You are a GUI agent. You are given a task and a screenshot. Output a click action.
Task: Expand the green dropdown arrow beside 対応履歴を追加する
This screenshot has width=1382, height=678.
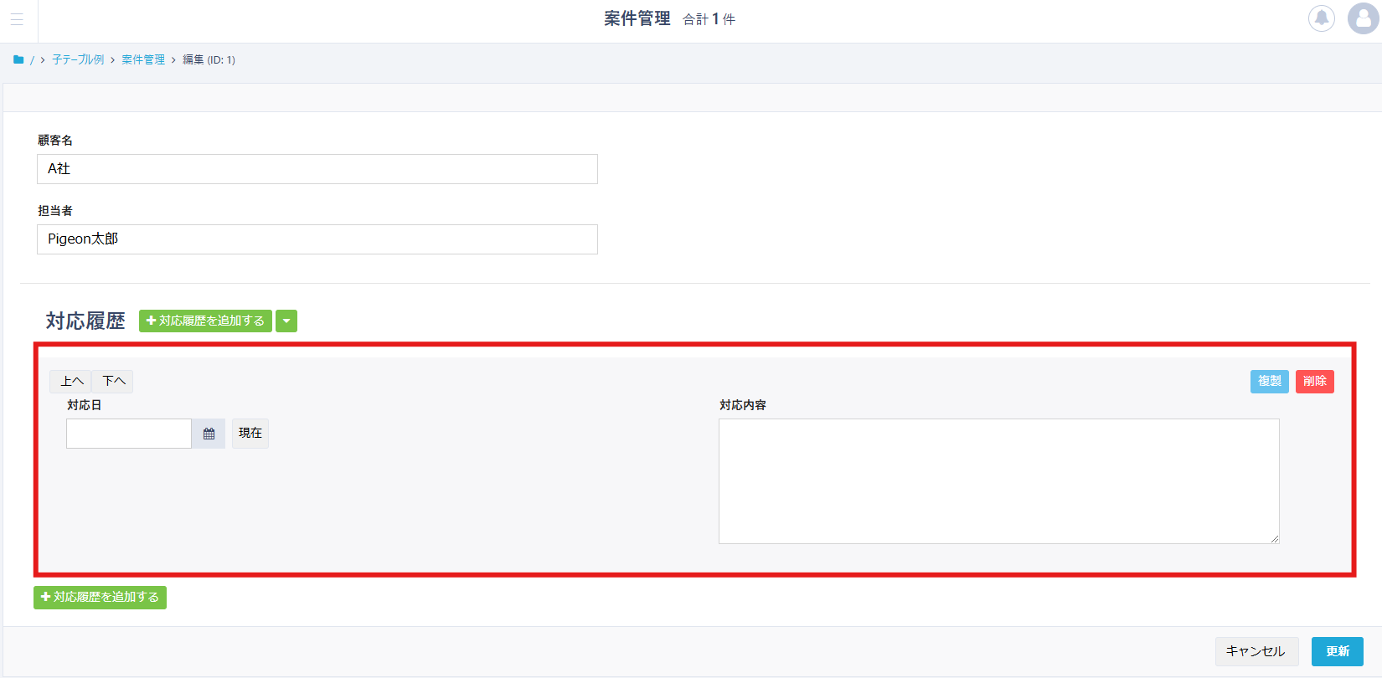pyautogui.click(x=286, y=321)
